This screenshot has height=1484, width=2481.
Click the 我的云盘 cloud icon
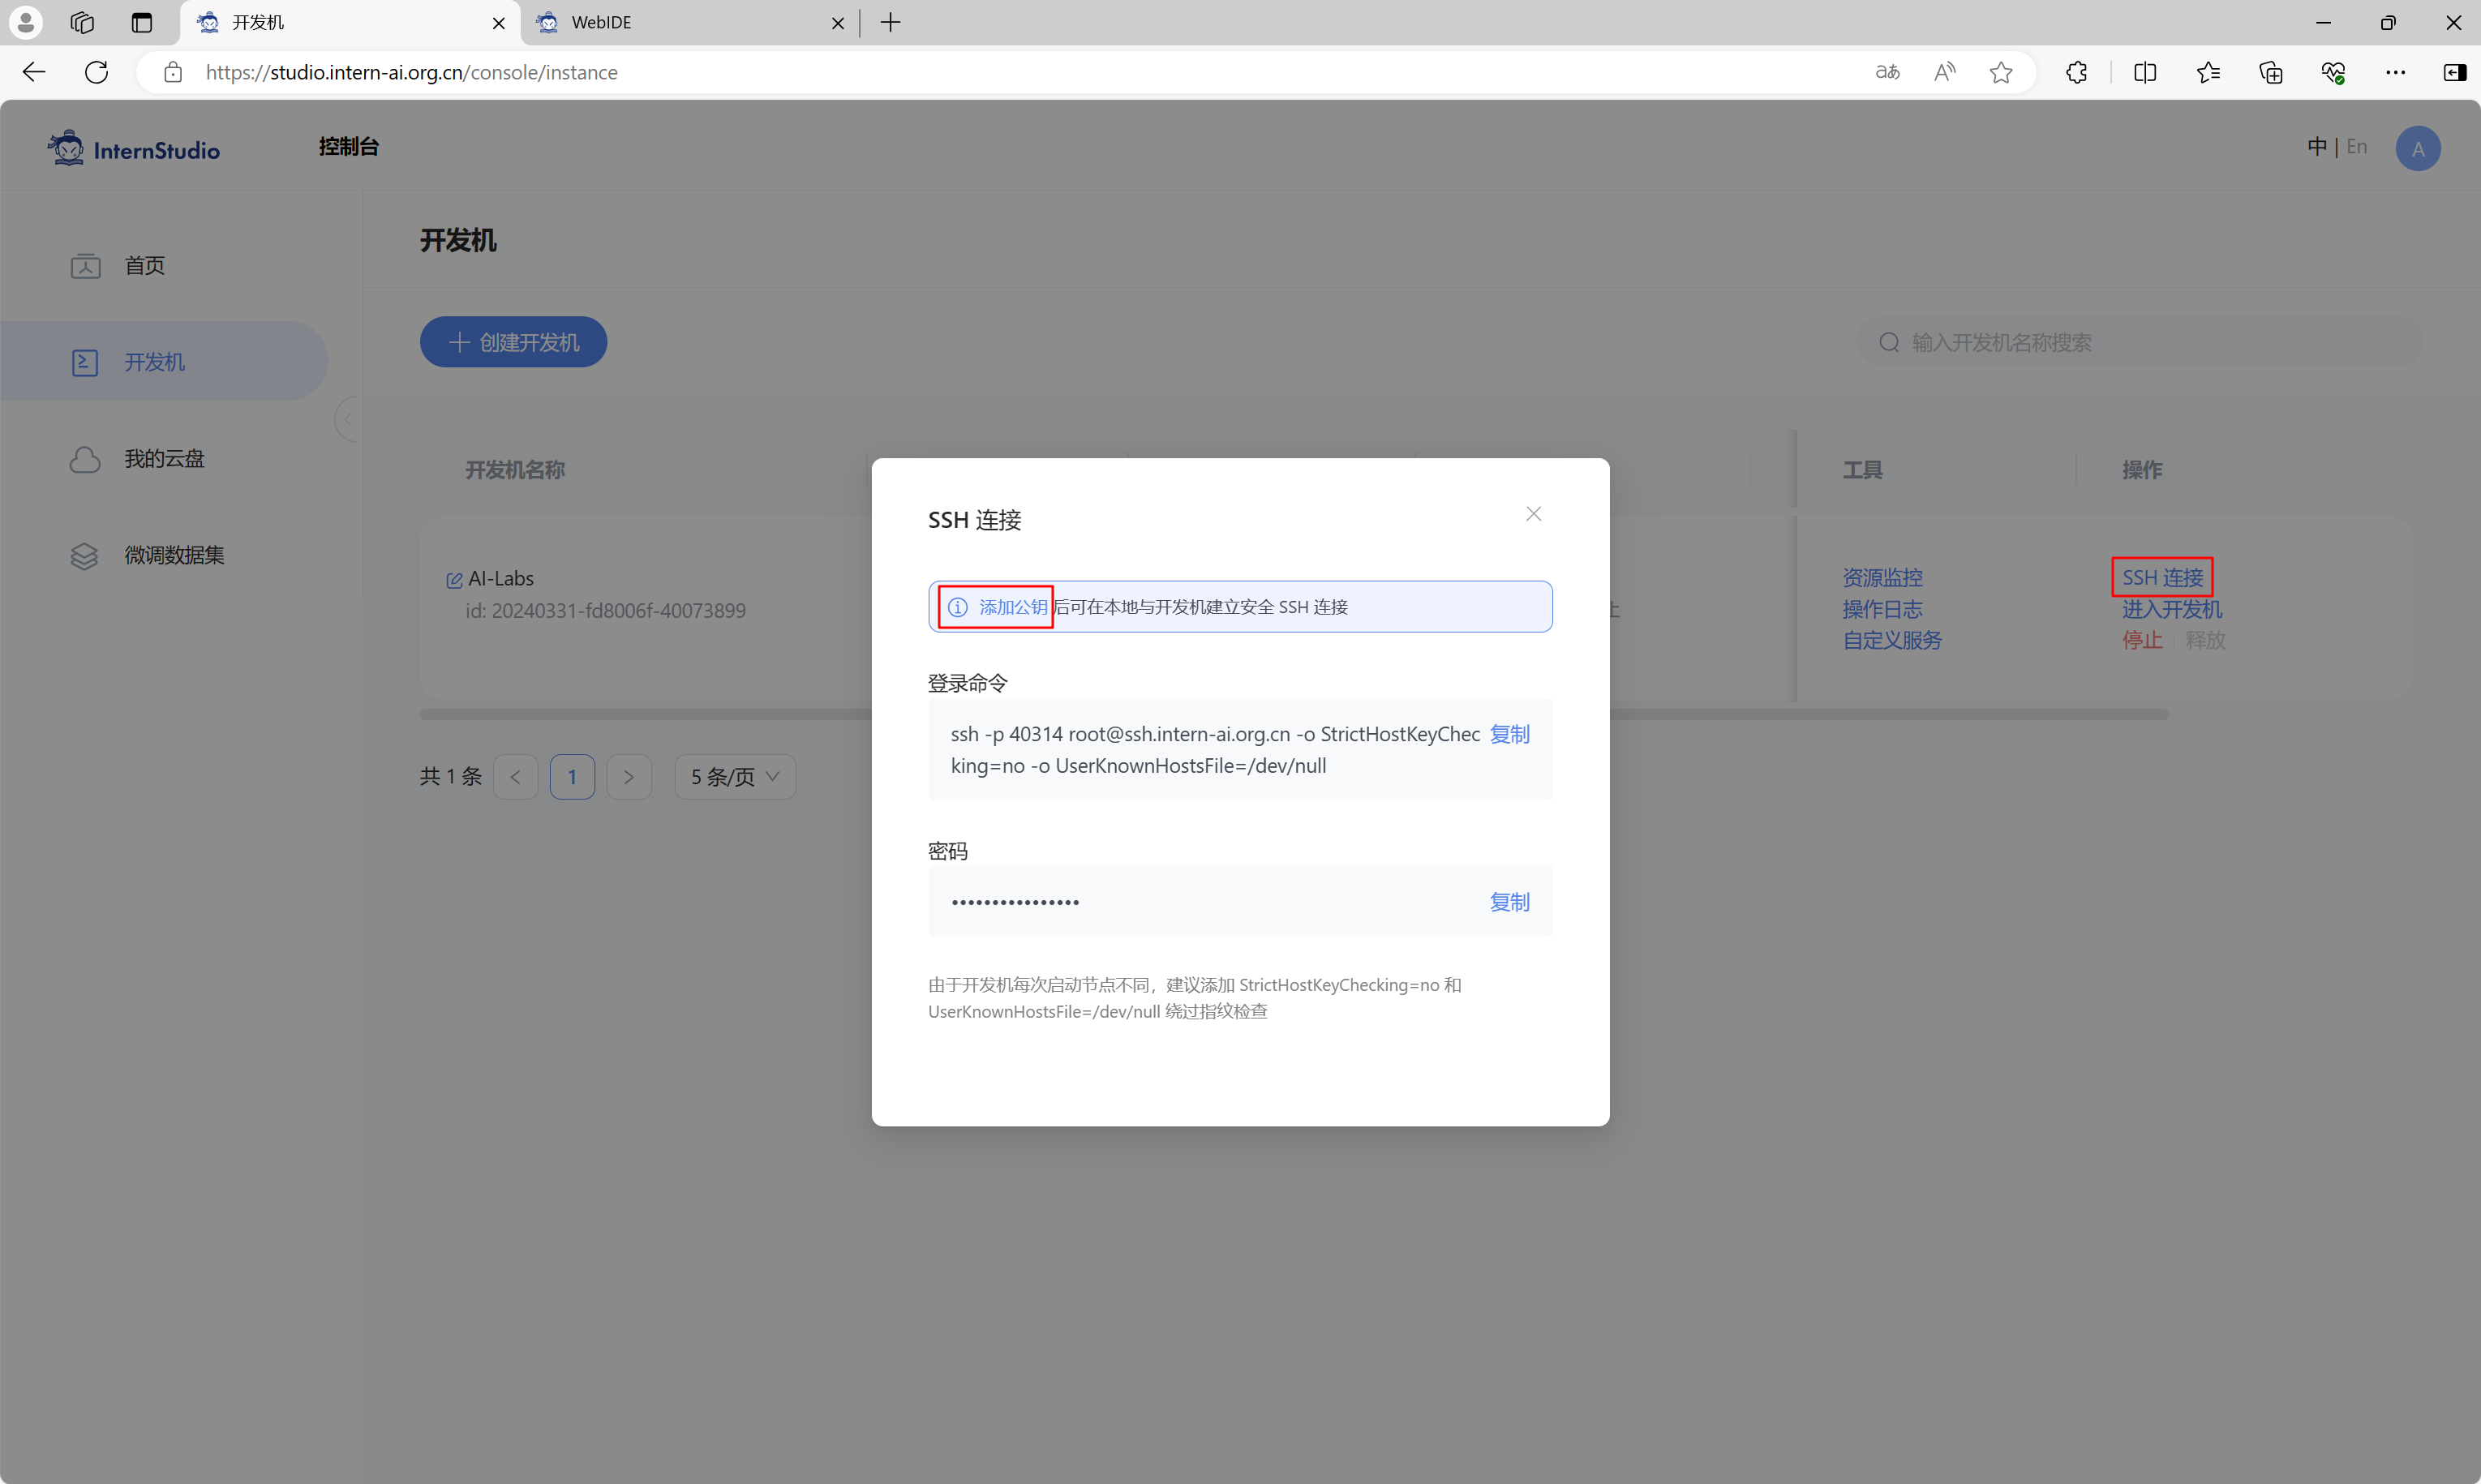click(x=85, y=459)
